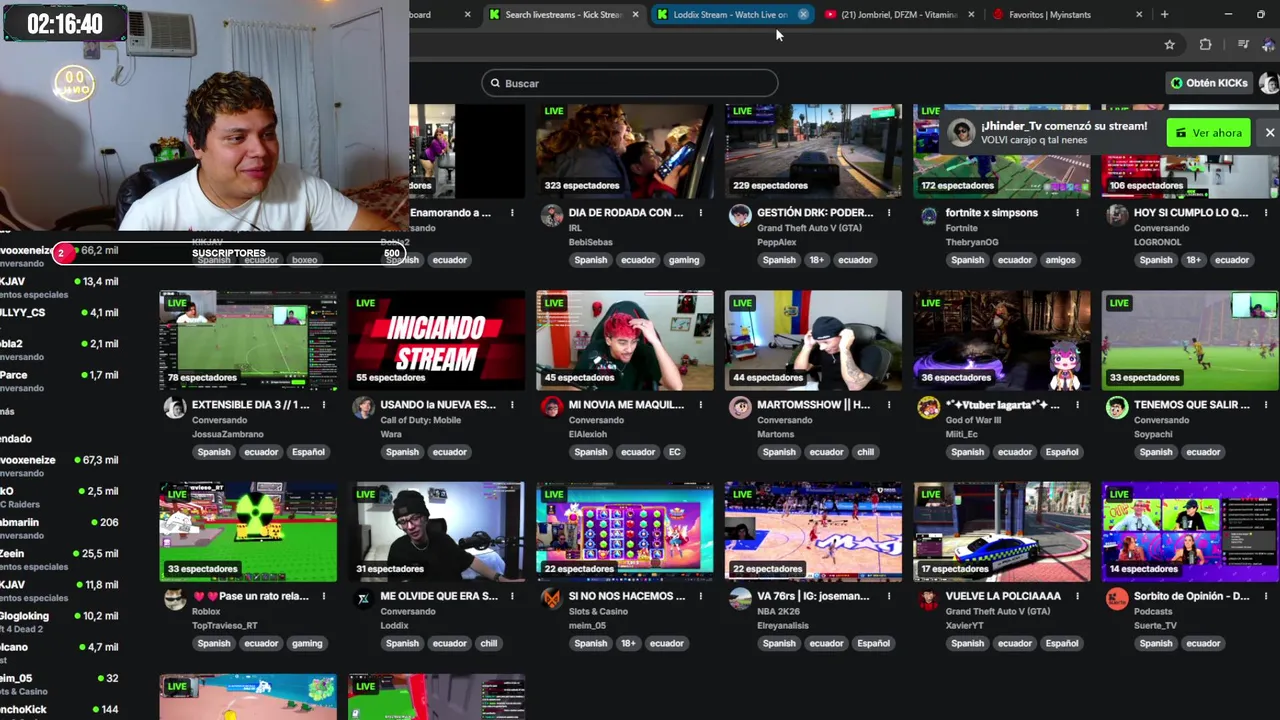Click ME OLVIDE QUE ERA S stream title
1280x720 pixels.
tap(439, 596)
